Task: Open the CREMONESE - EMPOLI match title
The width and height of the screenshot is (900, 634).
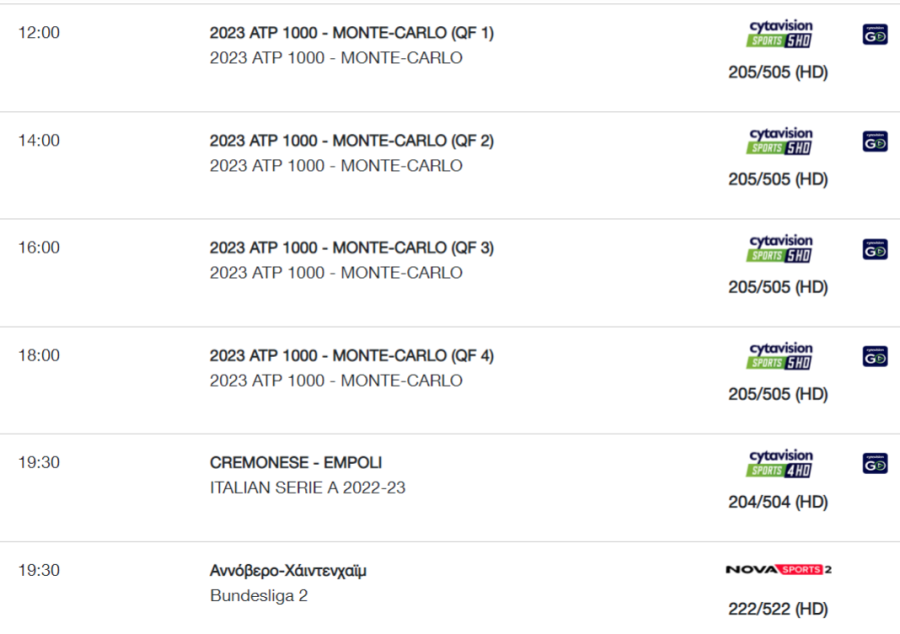Action: pyautogui.click(x=295, y=463)
